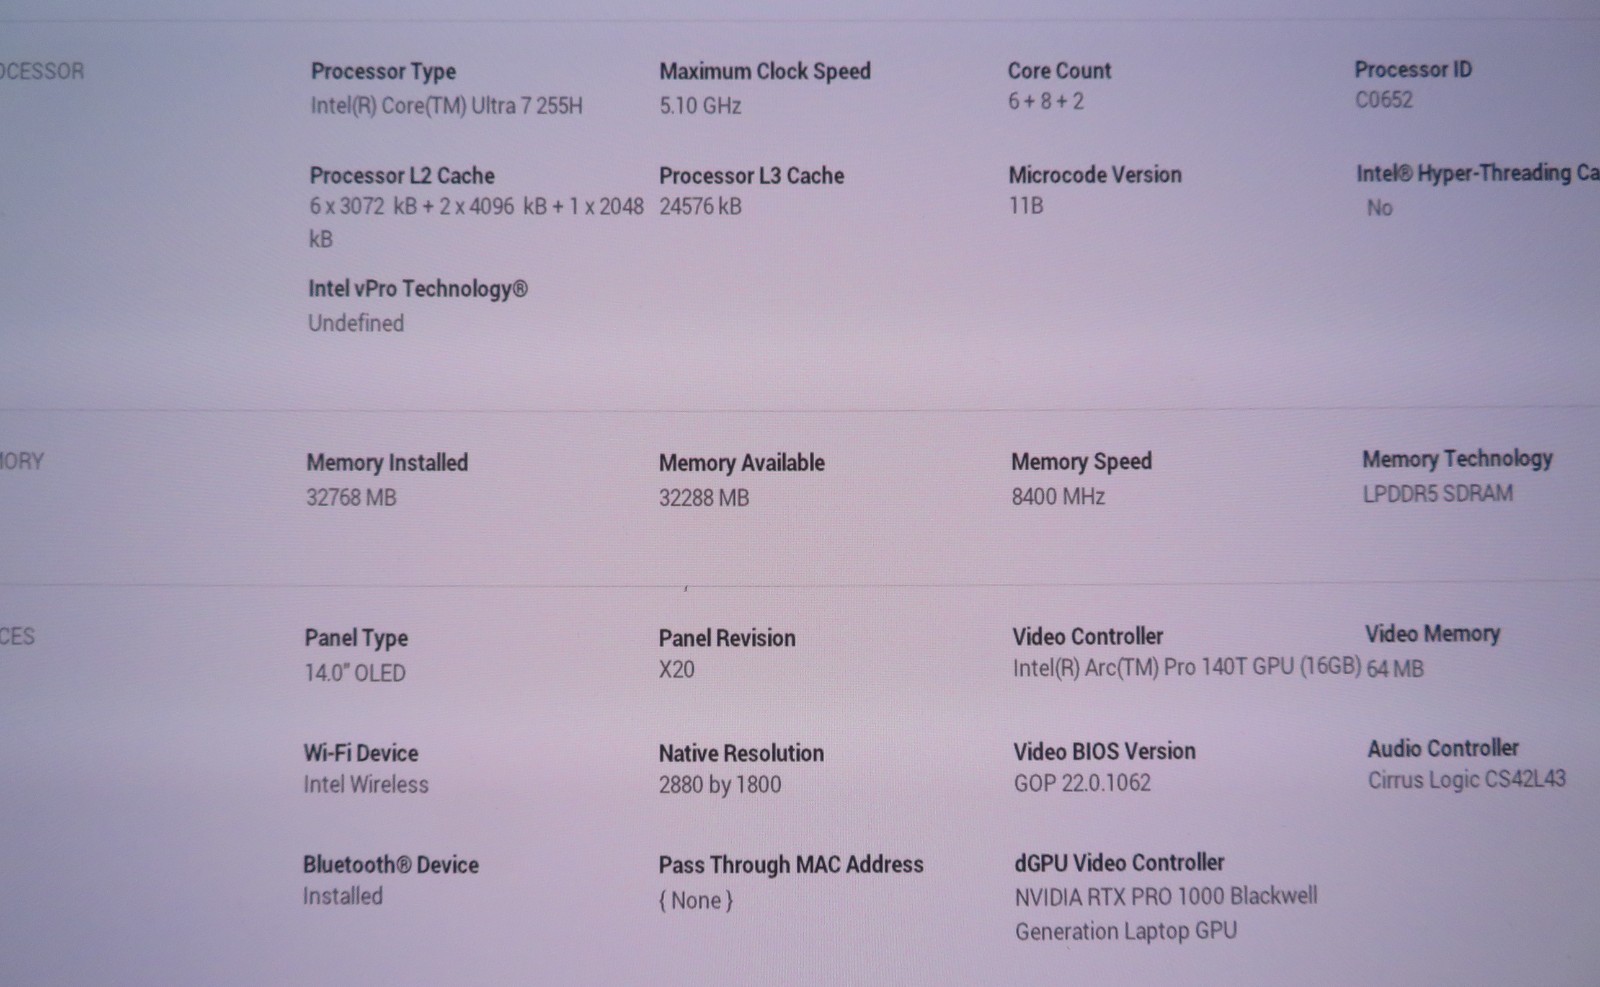Click the "Microcode Version" label
This screenshot has height=987, width=1600.
click(1095, 175)
